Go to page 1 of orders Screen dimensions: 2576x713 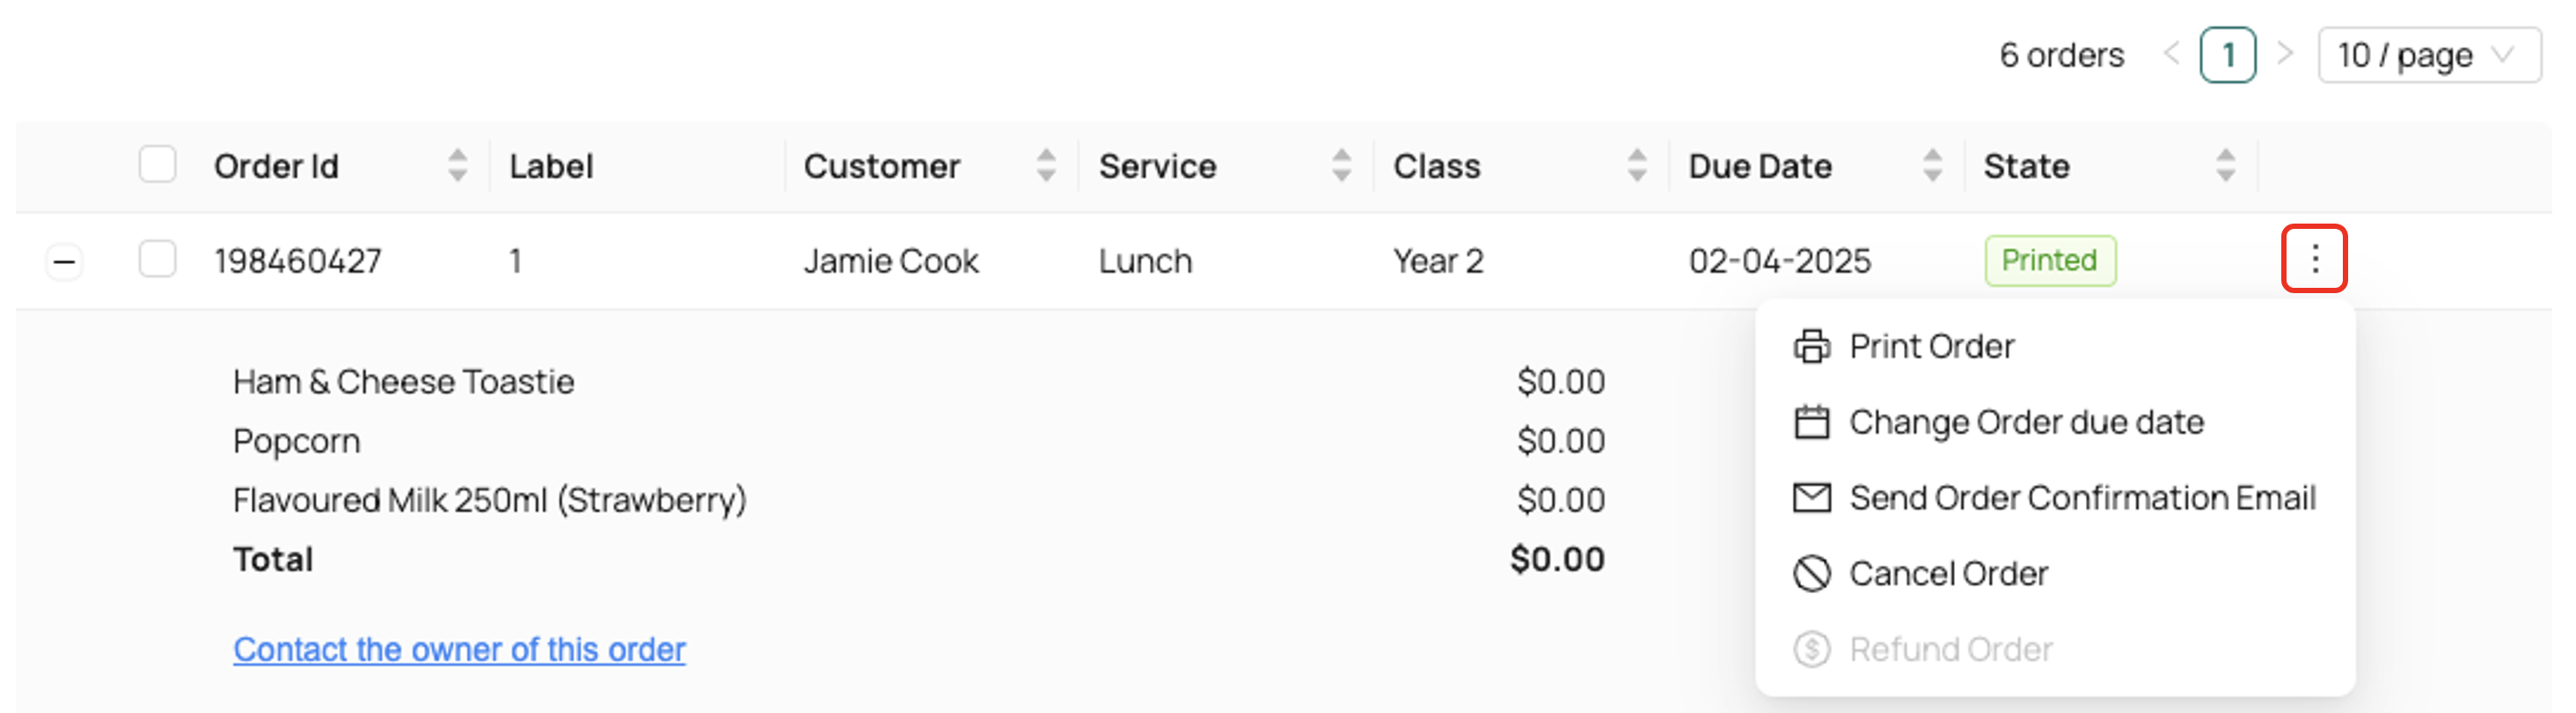(2227, 55)
